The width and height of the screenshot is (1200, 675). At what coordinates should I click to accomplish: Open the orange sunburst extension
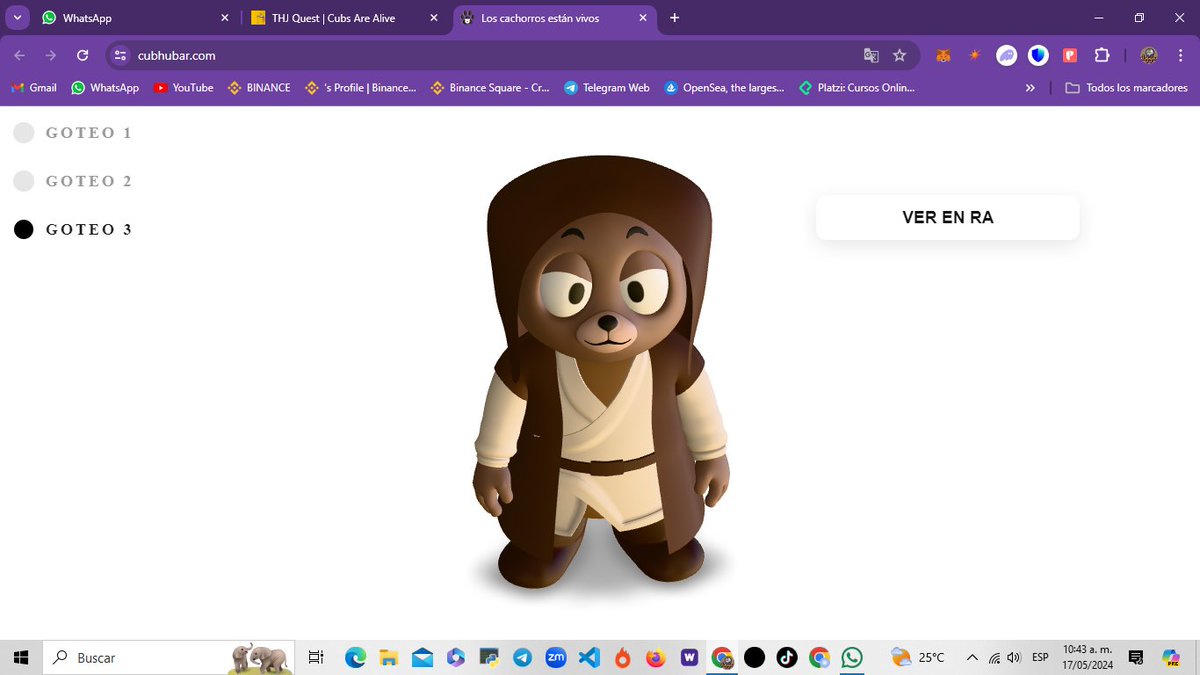point(975,56)
